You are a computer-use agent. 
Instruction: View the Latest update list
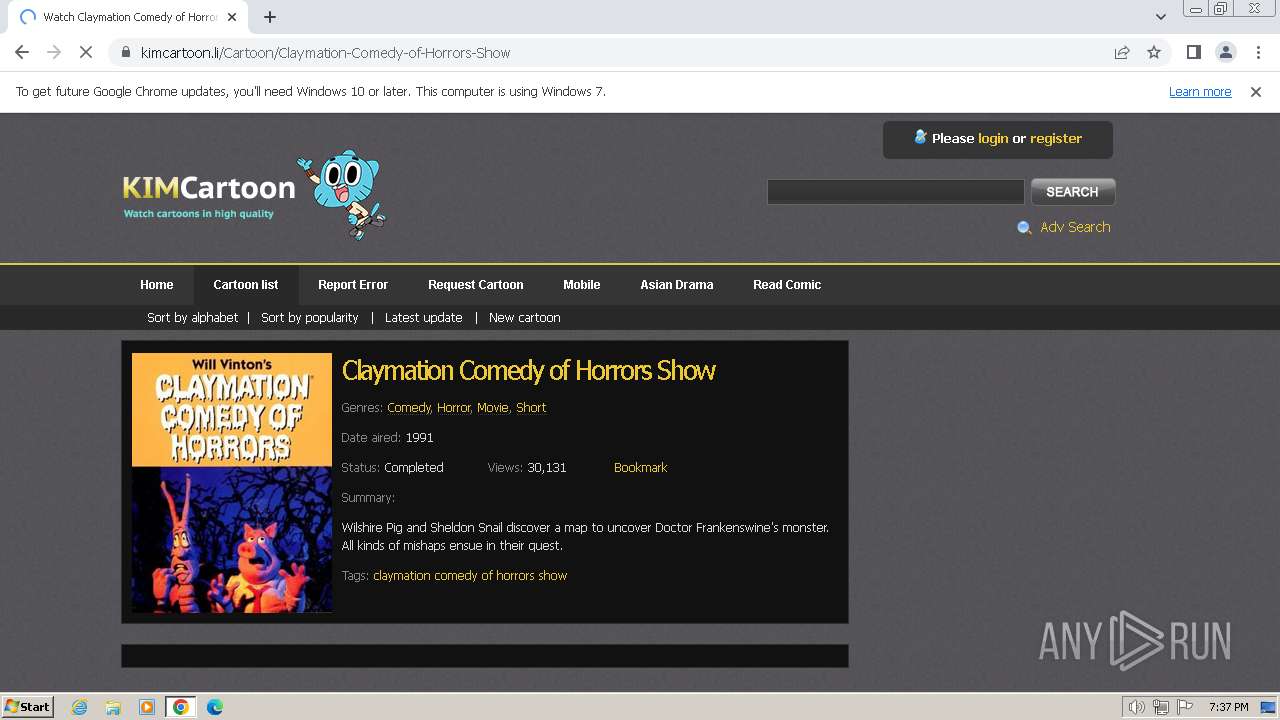pos(424,318)
